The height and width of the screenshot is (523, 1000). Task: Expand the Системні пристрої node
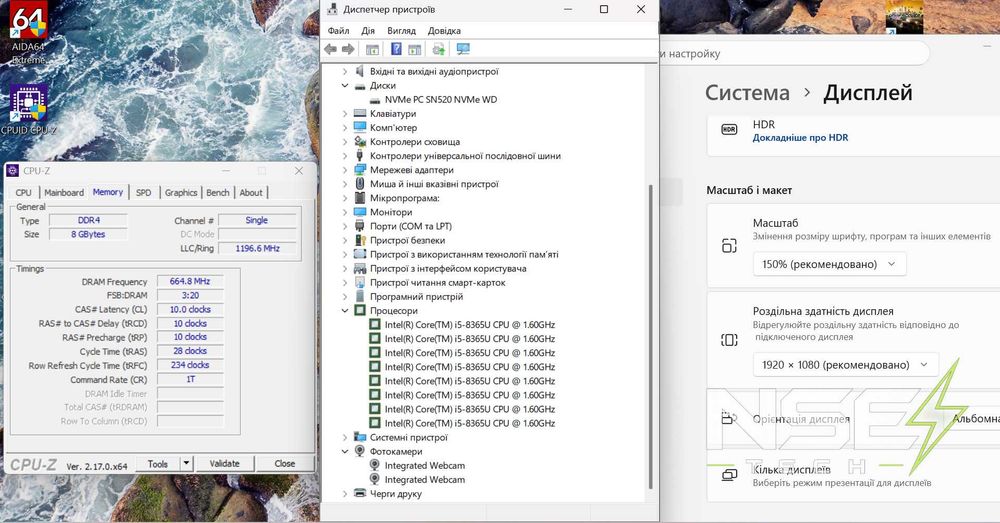[x=345, y=438]
